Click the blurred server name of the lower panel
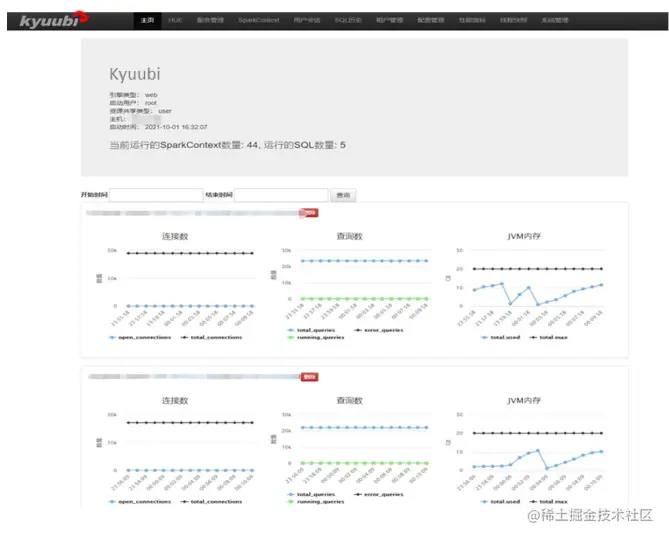 click(194, 377)
